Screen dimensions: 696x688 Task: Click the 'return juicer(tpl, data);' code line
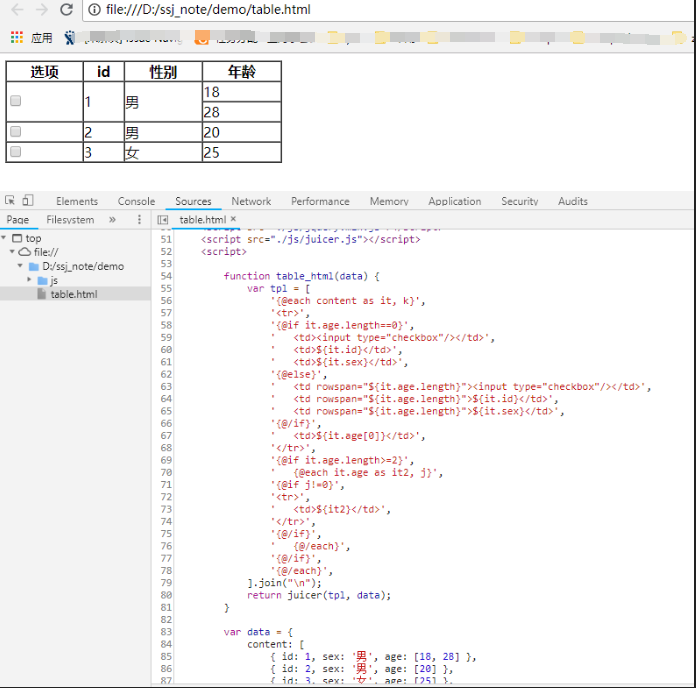(319, 595)
